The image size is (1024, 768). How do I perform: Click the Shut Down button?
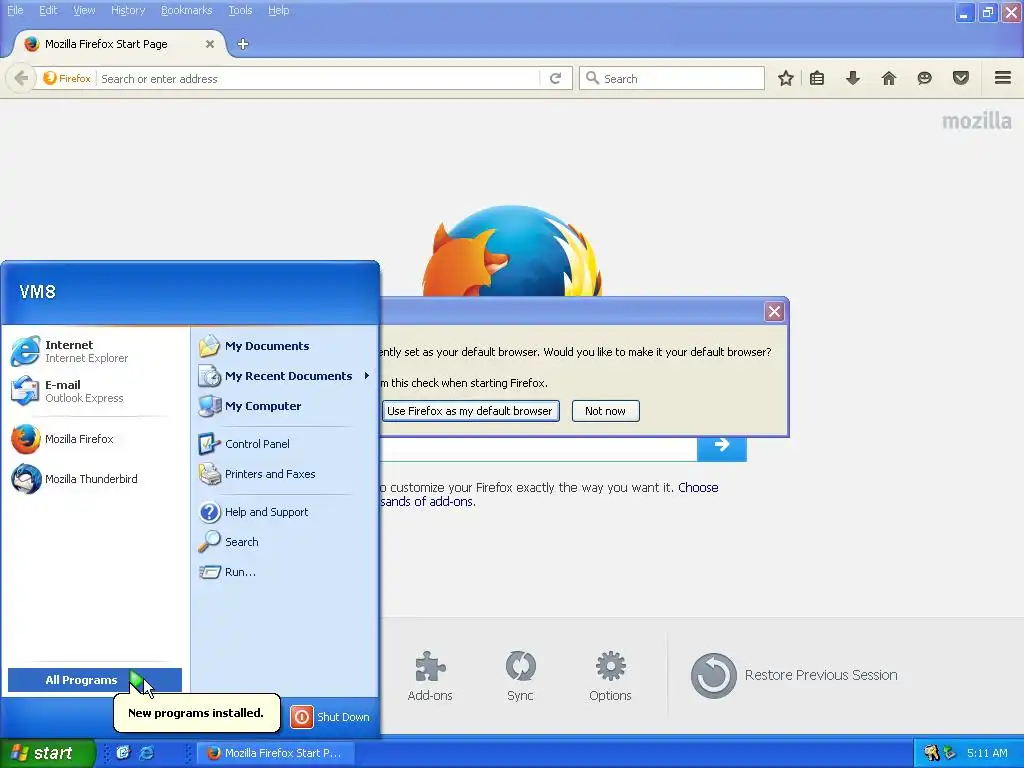coord(330,717)
